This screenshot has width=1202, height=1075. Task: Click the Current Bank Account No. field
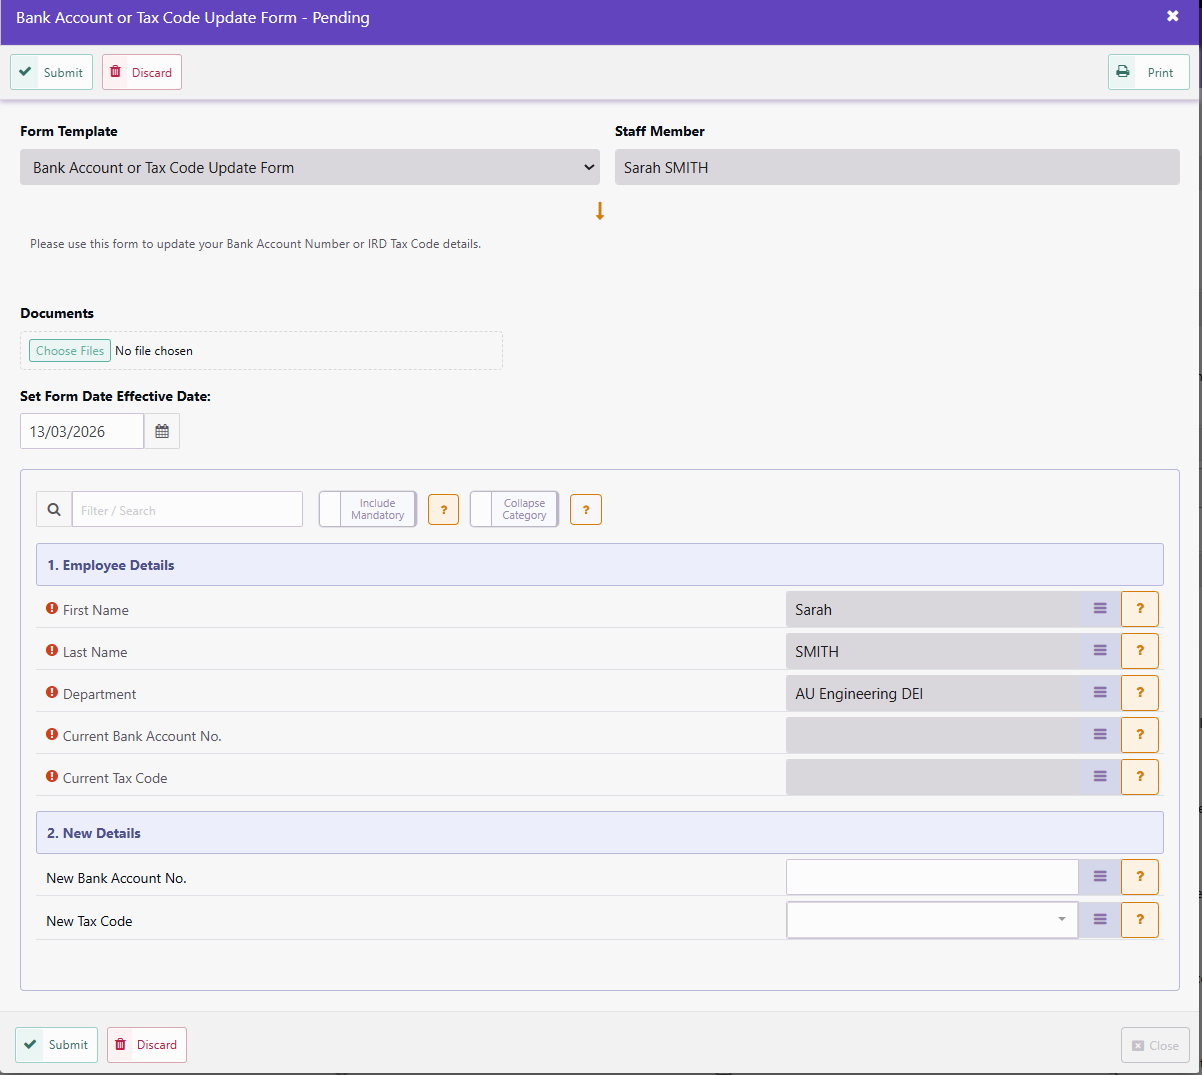point(933,735)
